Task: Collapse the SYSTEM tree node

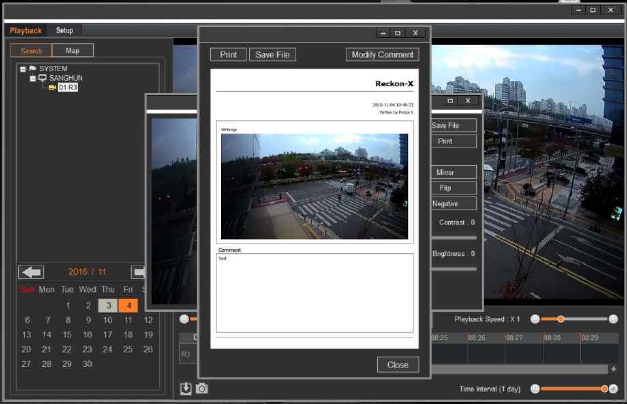Action: [23, 69]
